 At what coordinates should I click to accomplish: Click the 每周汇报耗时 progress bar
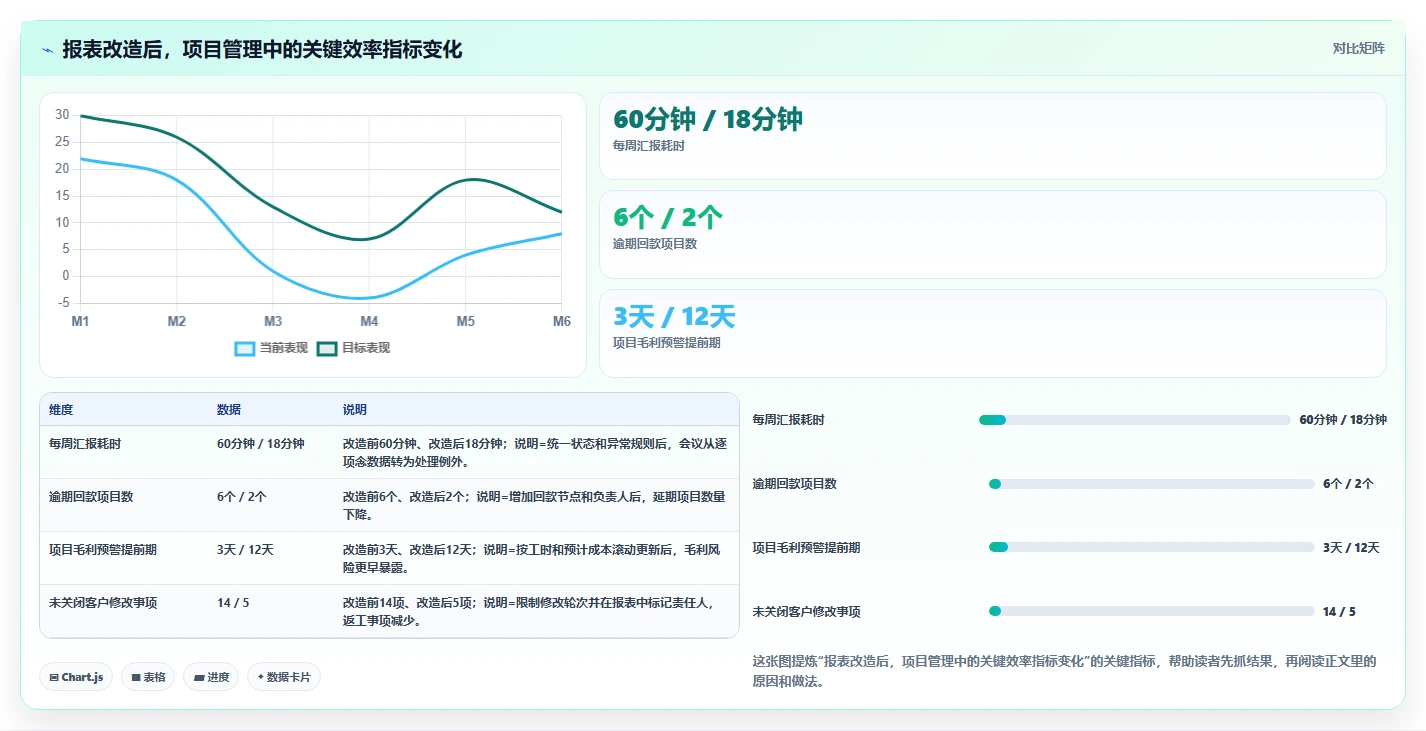1135,420
